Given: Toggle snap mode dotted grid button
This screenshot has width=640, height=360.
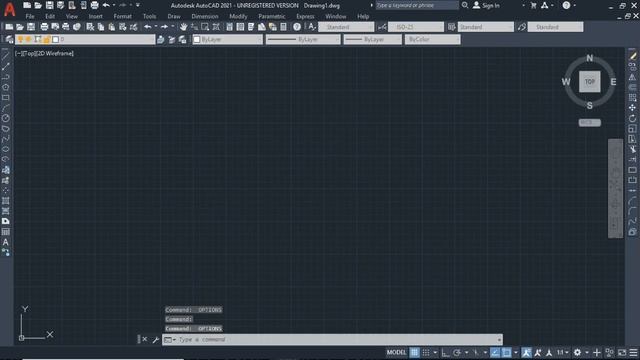Looking at the screenshot, I should tap(426, 352).
